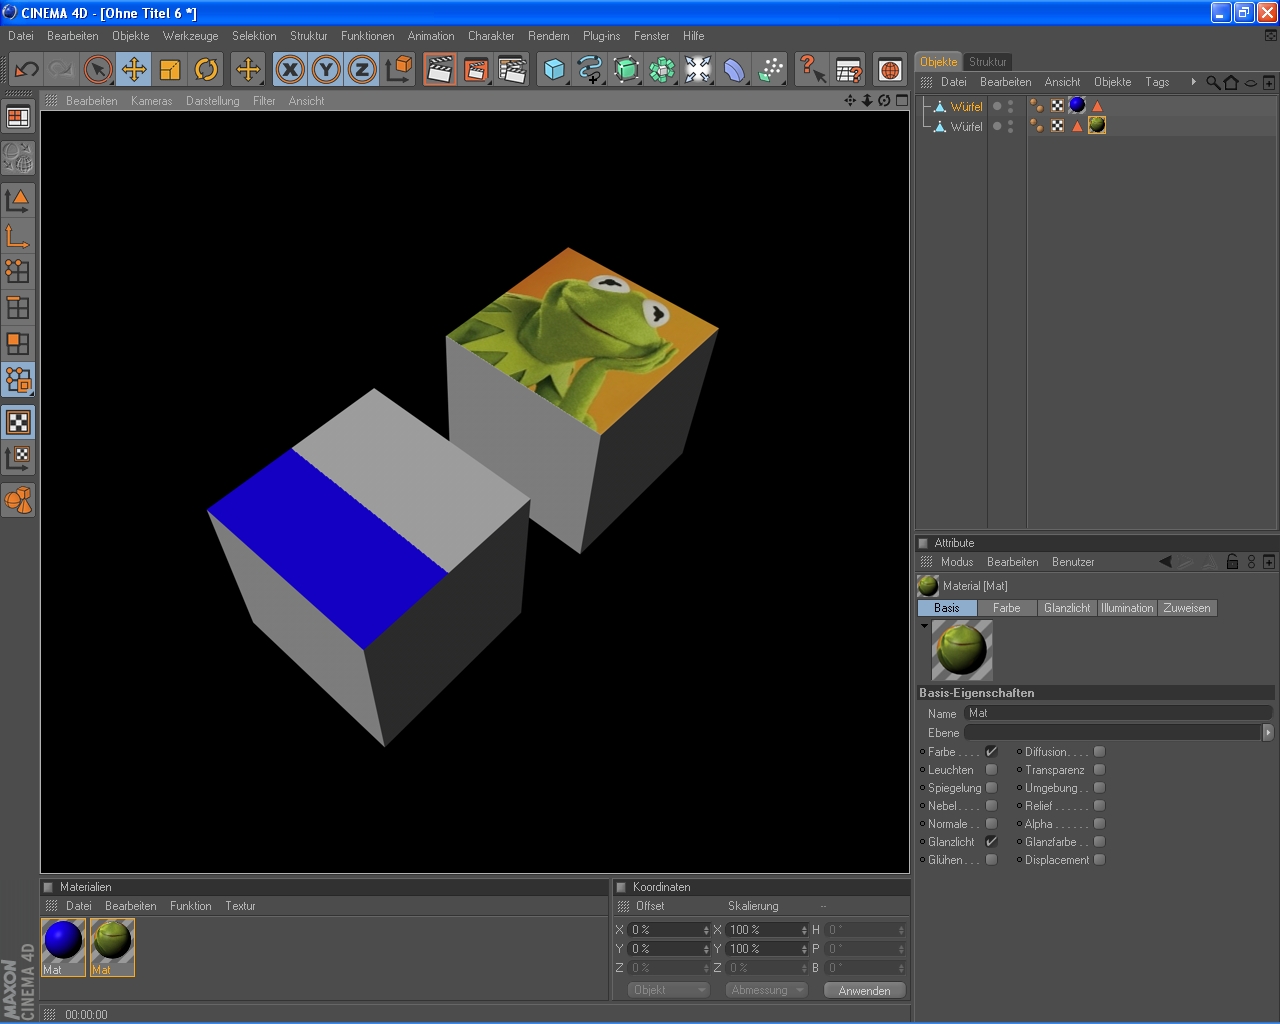Select the blue Mat material swatch

click(x=63, y=946)
